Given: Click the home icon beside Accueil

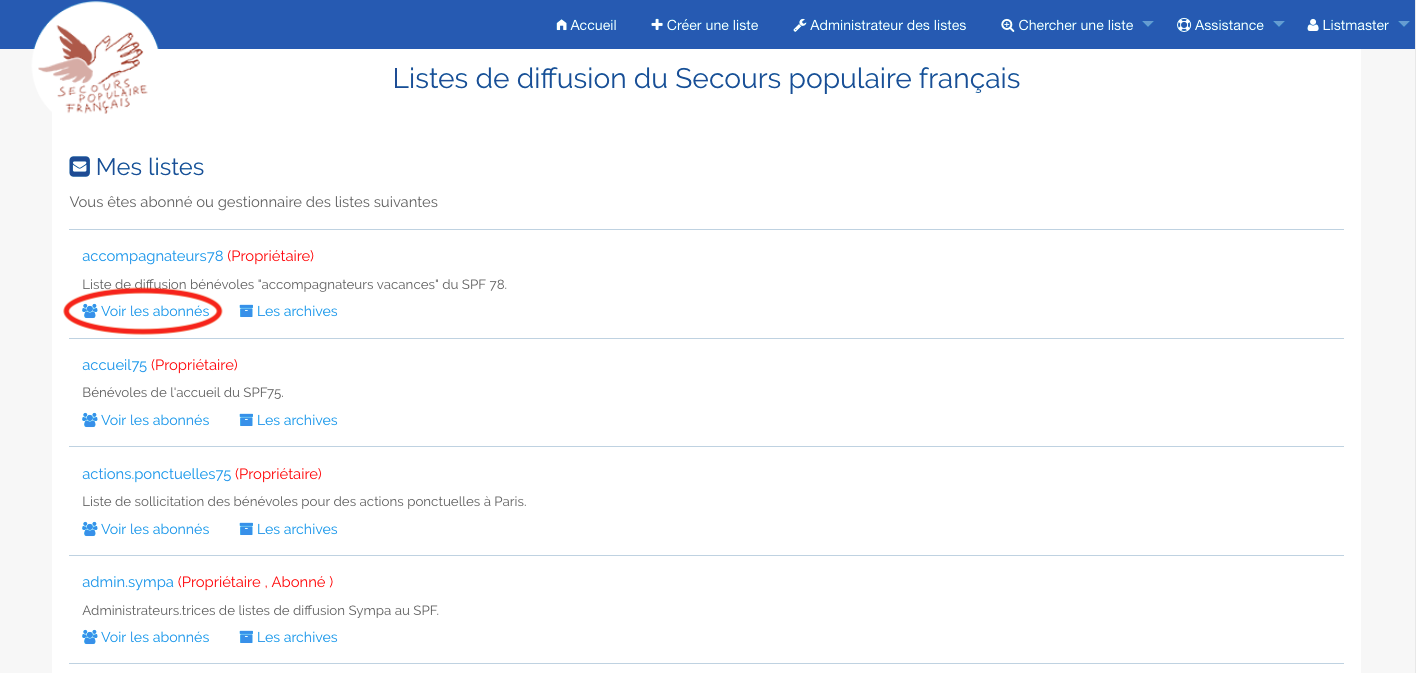Looking at the screenshot, I should (562, 25).
